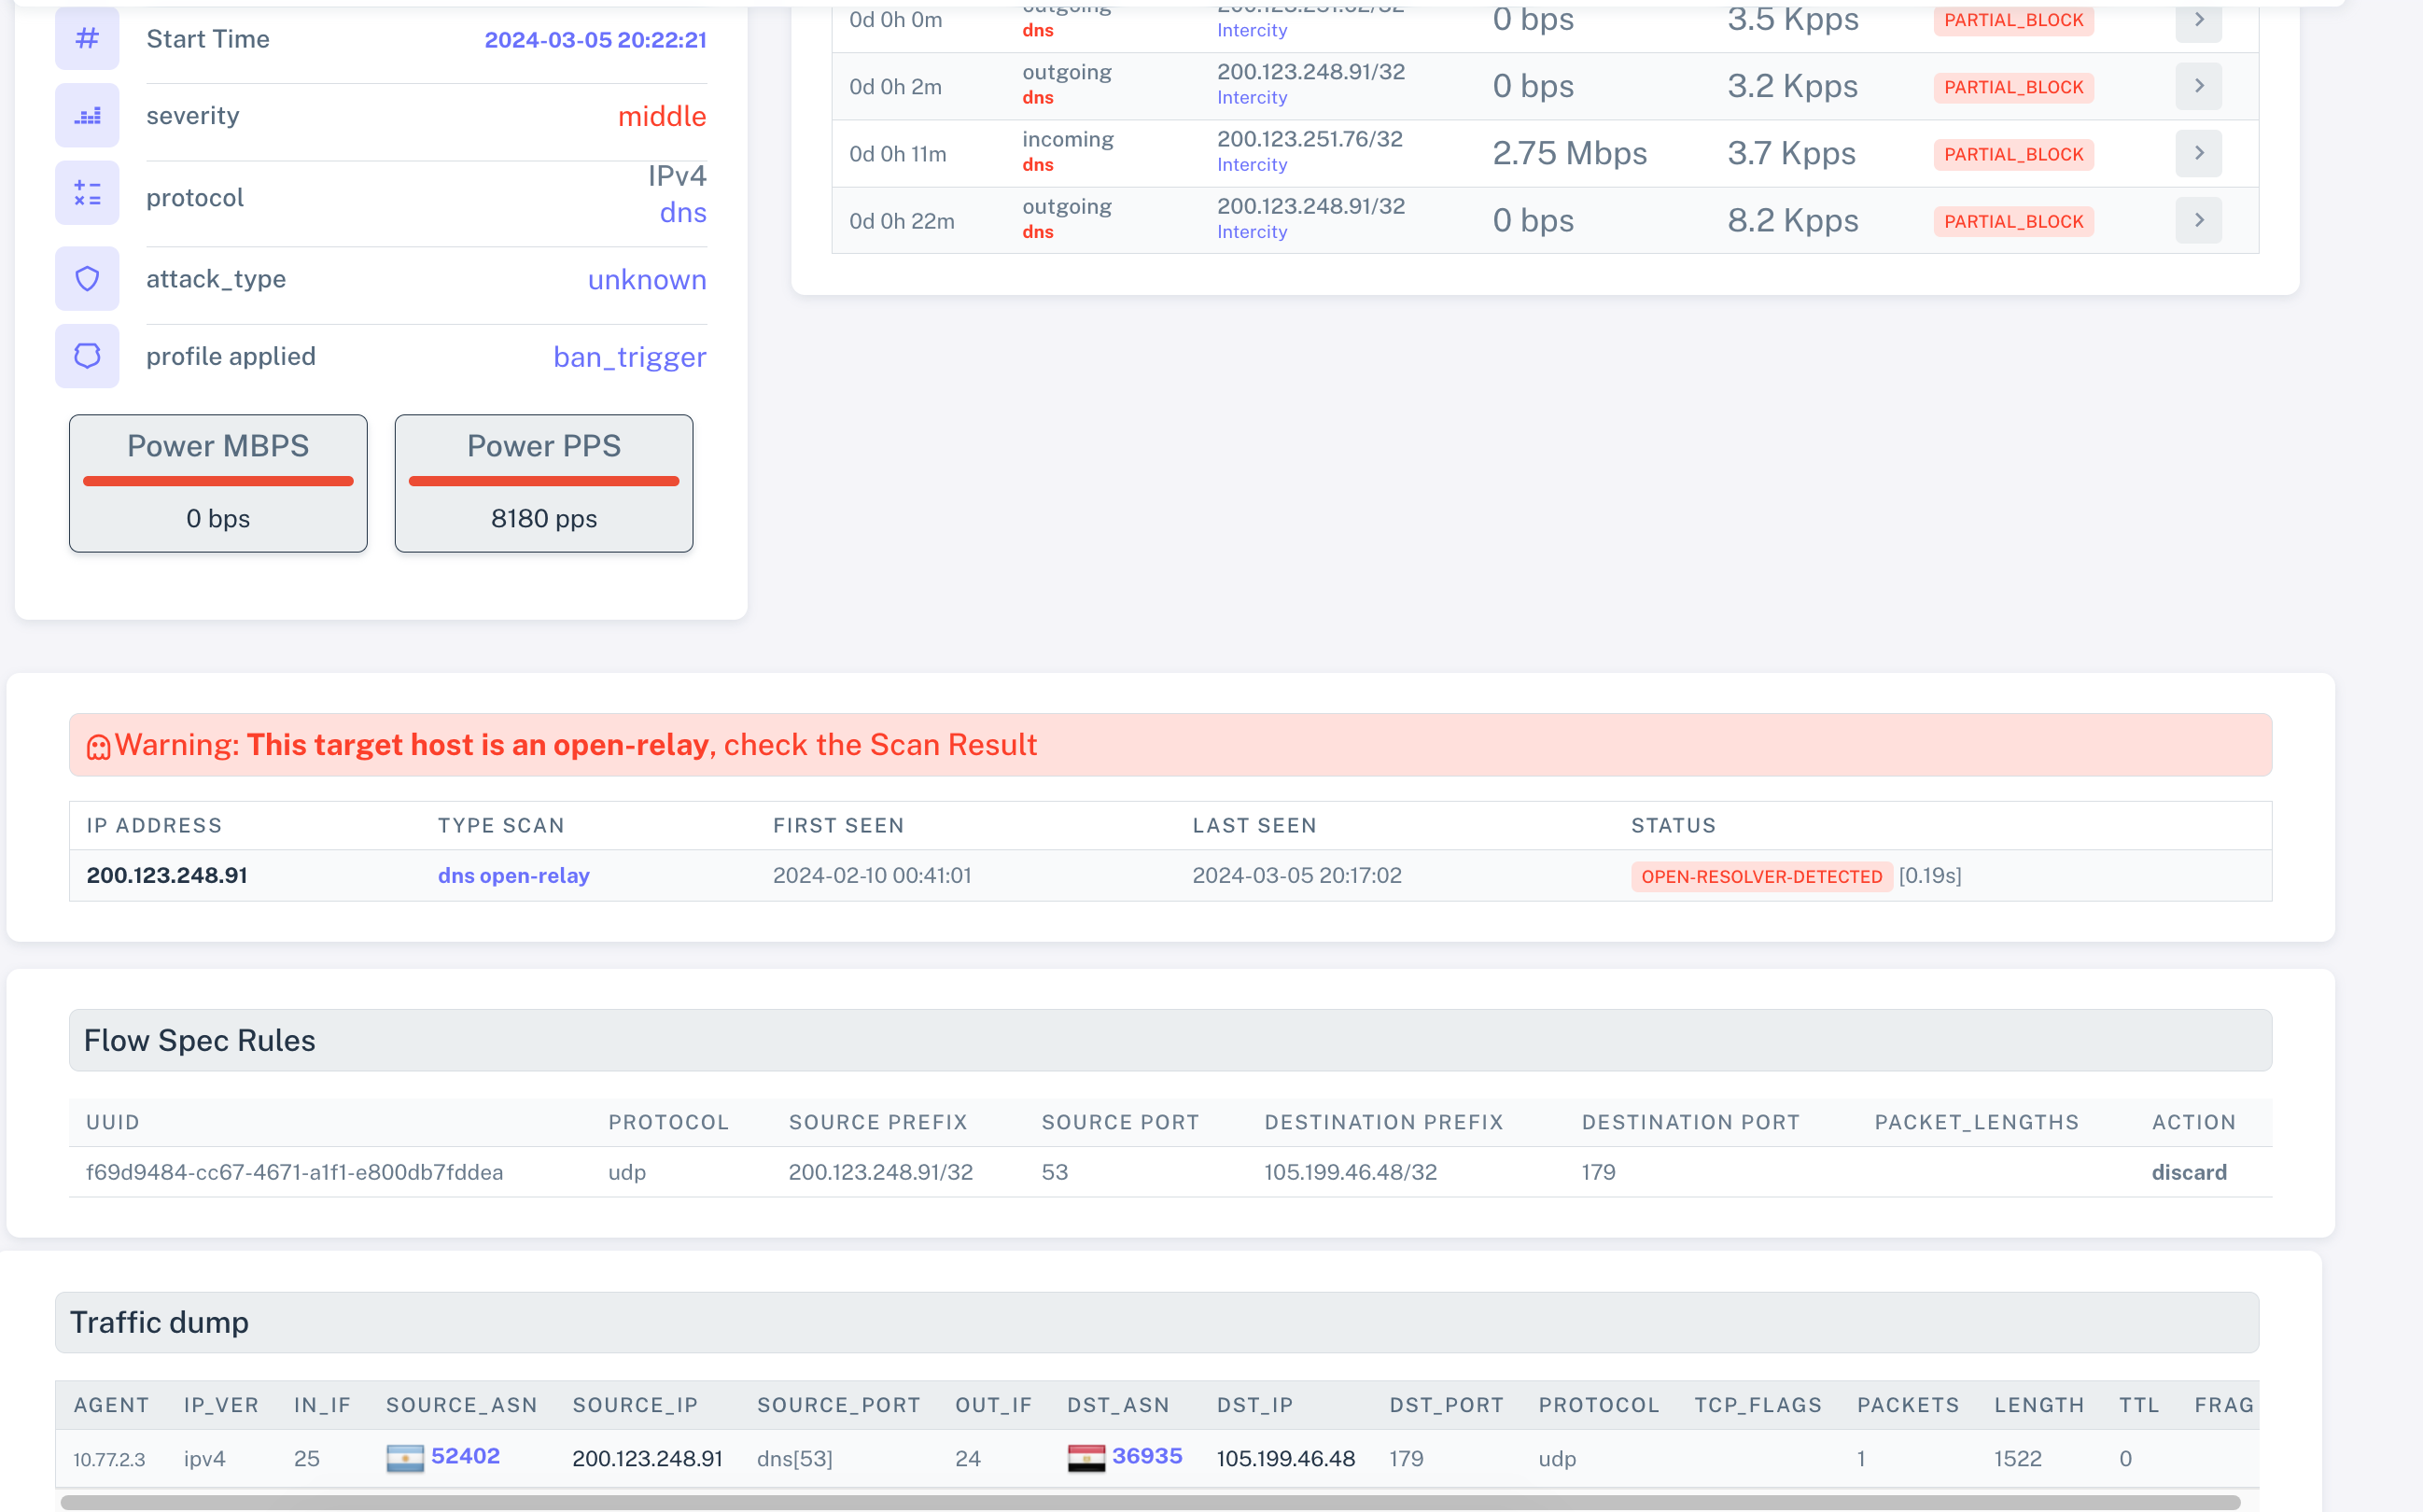Expand the 0d 0h 22m outgoing attack row
Viewport: 2423px width, 1512px height.
pos(2198,221)
